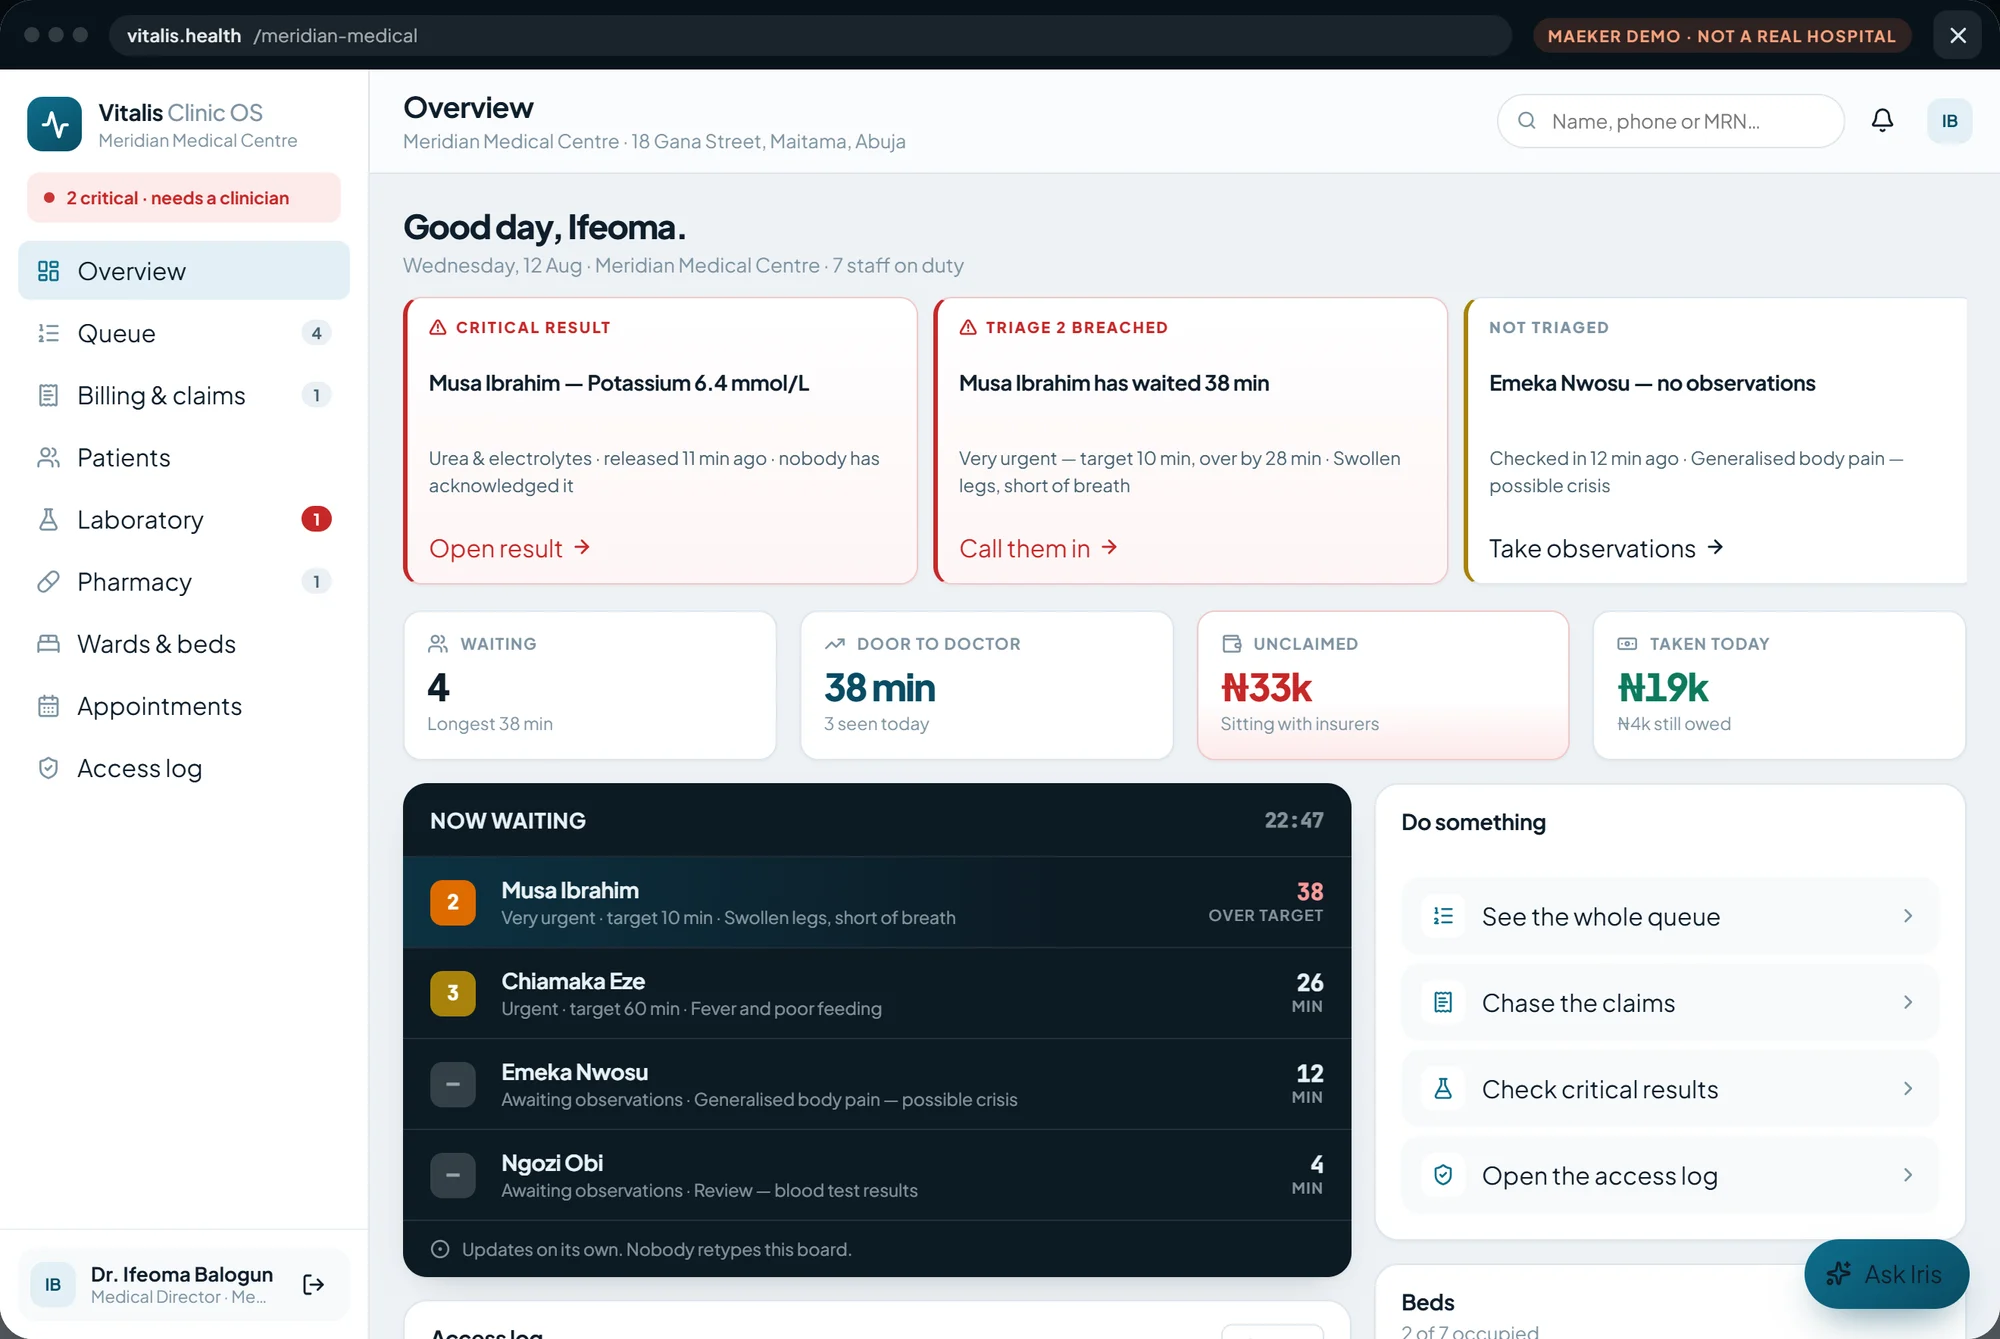Select Open the access log action

pos(1670,1175)
